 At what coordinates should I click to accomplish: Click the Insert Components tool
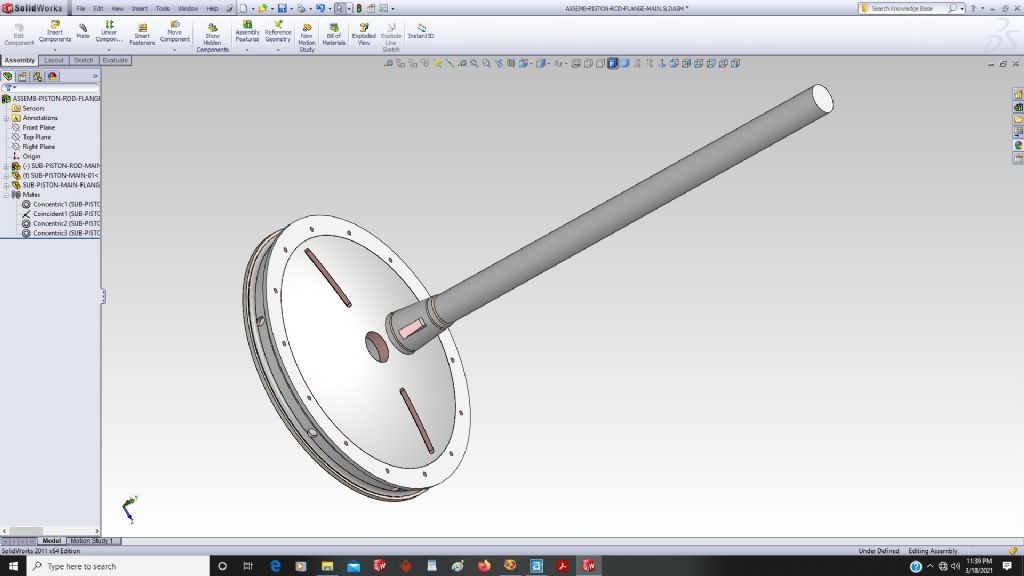[x=55, y=31]
